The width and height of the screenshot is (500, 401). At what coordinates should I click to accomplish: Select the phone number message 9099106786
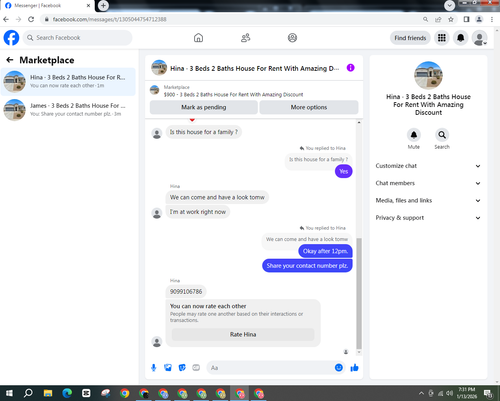point(186,292)
